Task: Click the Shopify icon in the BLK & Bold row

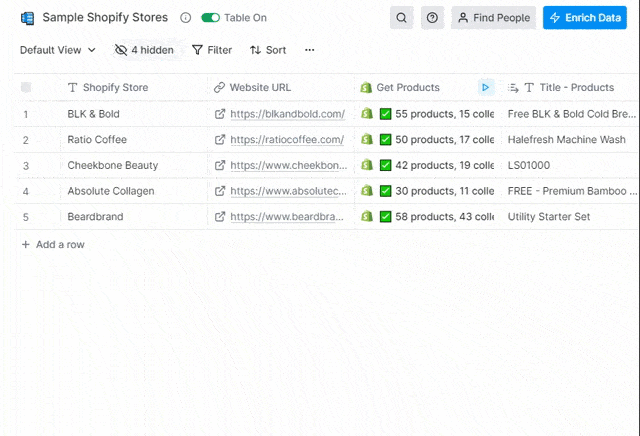Action: (x=367, y=113)
